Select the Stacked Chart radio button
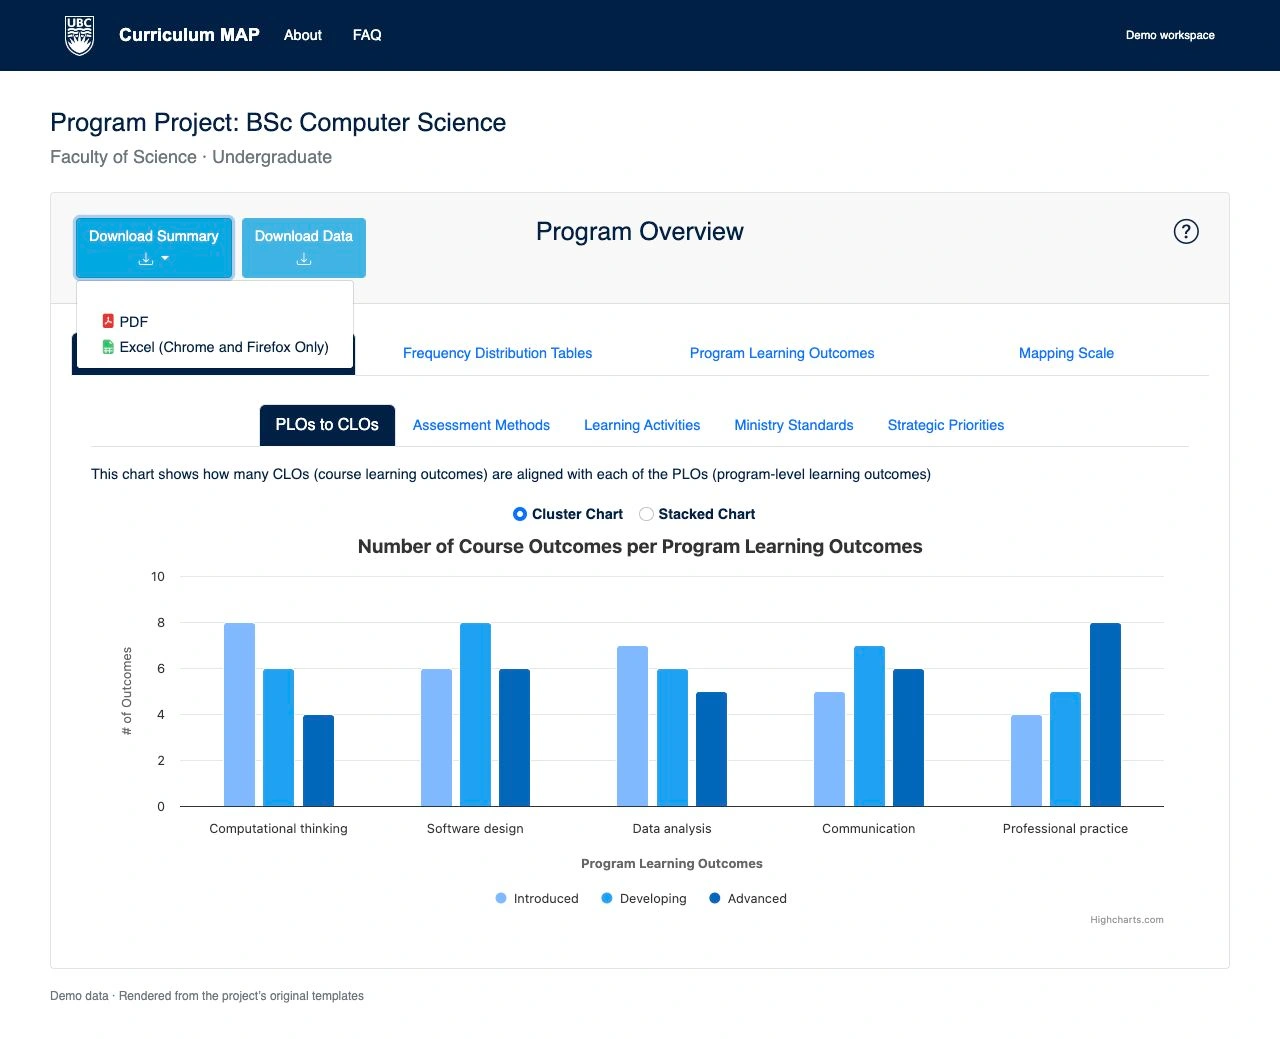This screenshot has width=1280, height=1039. [x=646, y=514]
